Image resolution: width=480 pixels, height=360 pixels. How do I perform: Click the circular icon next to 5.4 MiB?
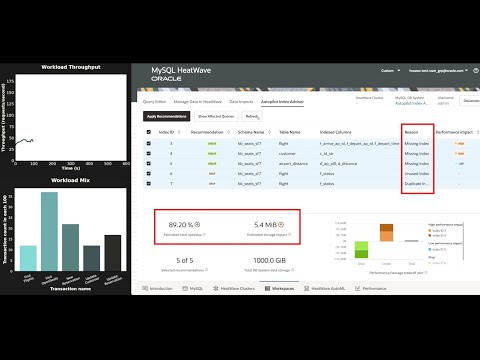coord(281,225)
